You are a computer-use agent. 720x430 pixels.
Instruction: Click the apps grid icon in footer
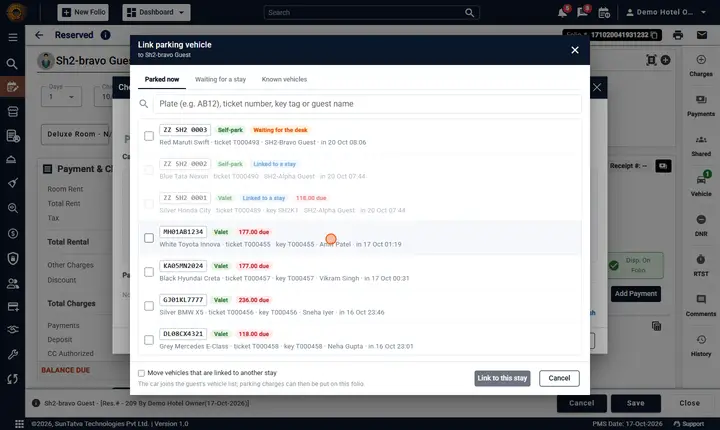[19, 424]
